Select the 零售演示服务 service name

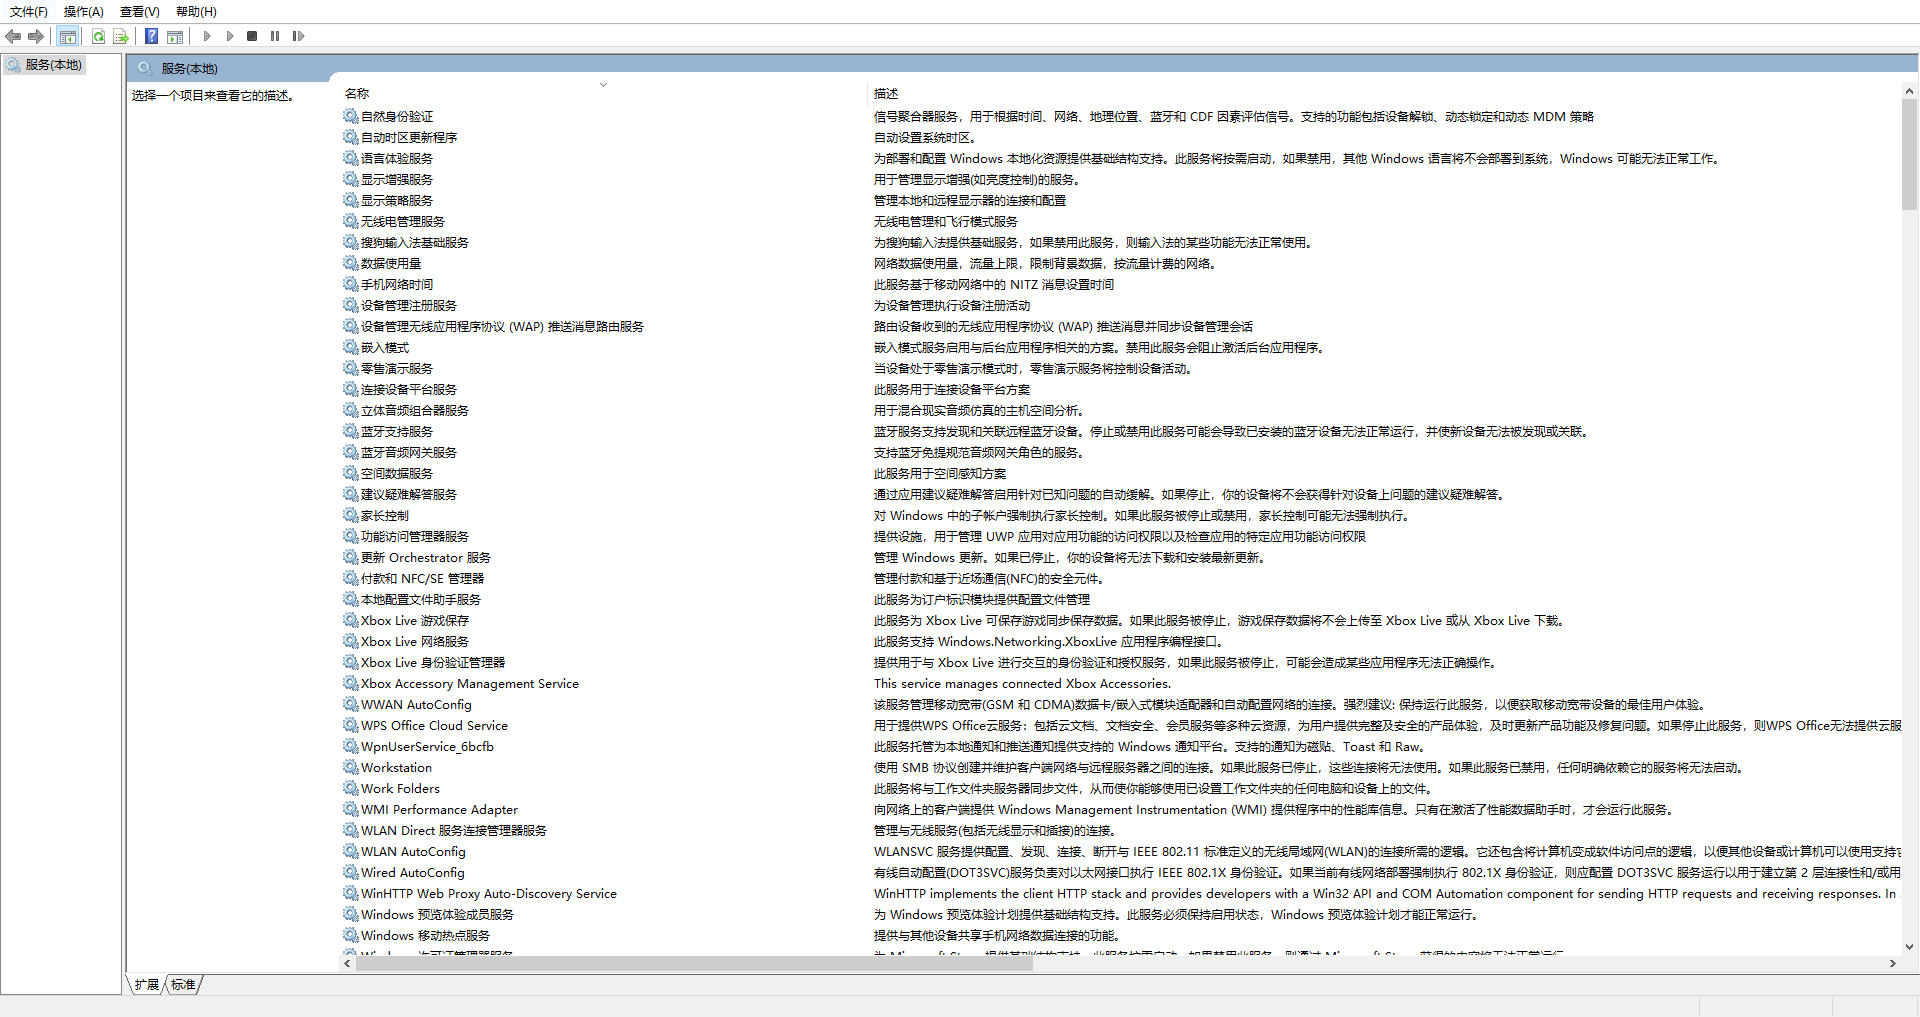click(397, 369)
